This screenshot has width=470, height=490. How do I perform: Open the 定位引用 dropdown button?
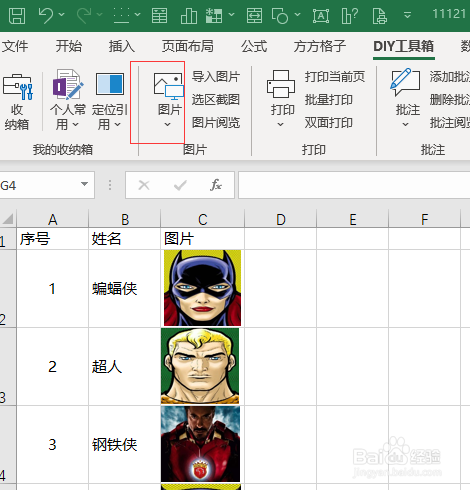pos(110,102)
